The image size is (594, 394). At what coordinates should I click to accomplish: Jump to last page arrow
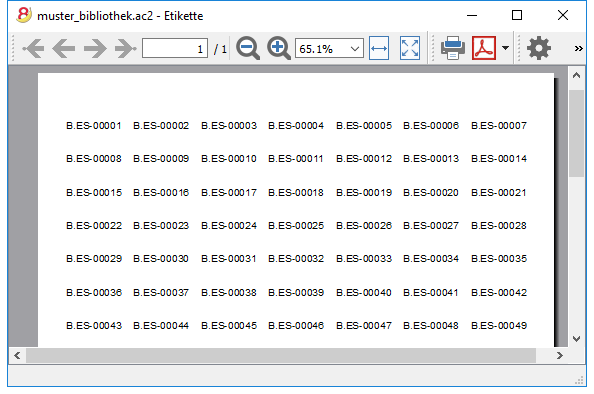(x=125, y=48)
